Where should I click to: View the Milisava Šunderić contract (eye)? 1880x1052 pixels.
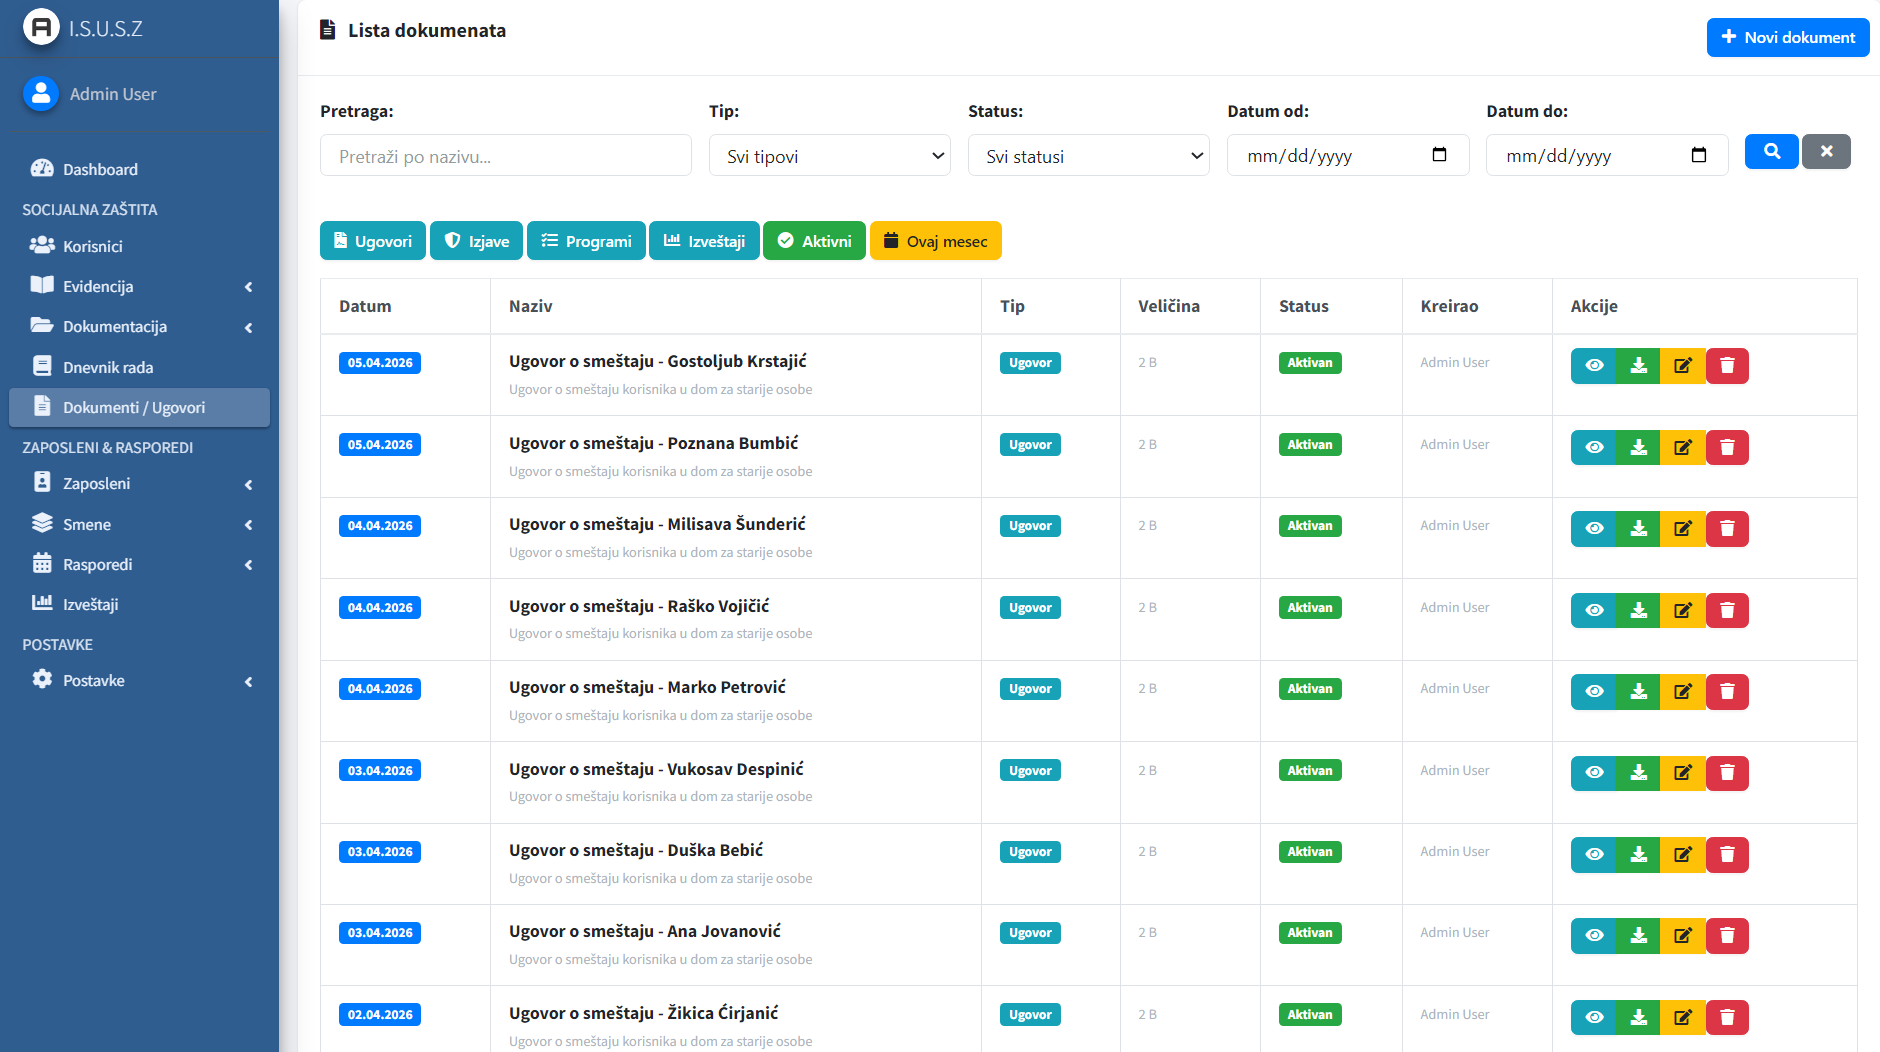(x=1594, y=529)
